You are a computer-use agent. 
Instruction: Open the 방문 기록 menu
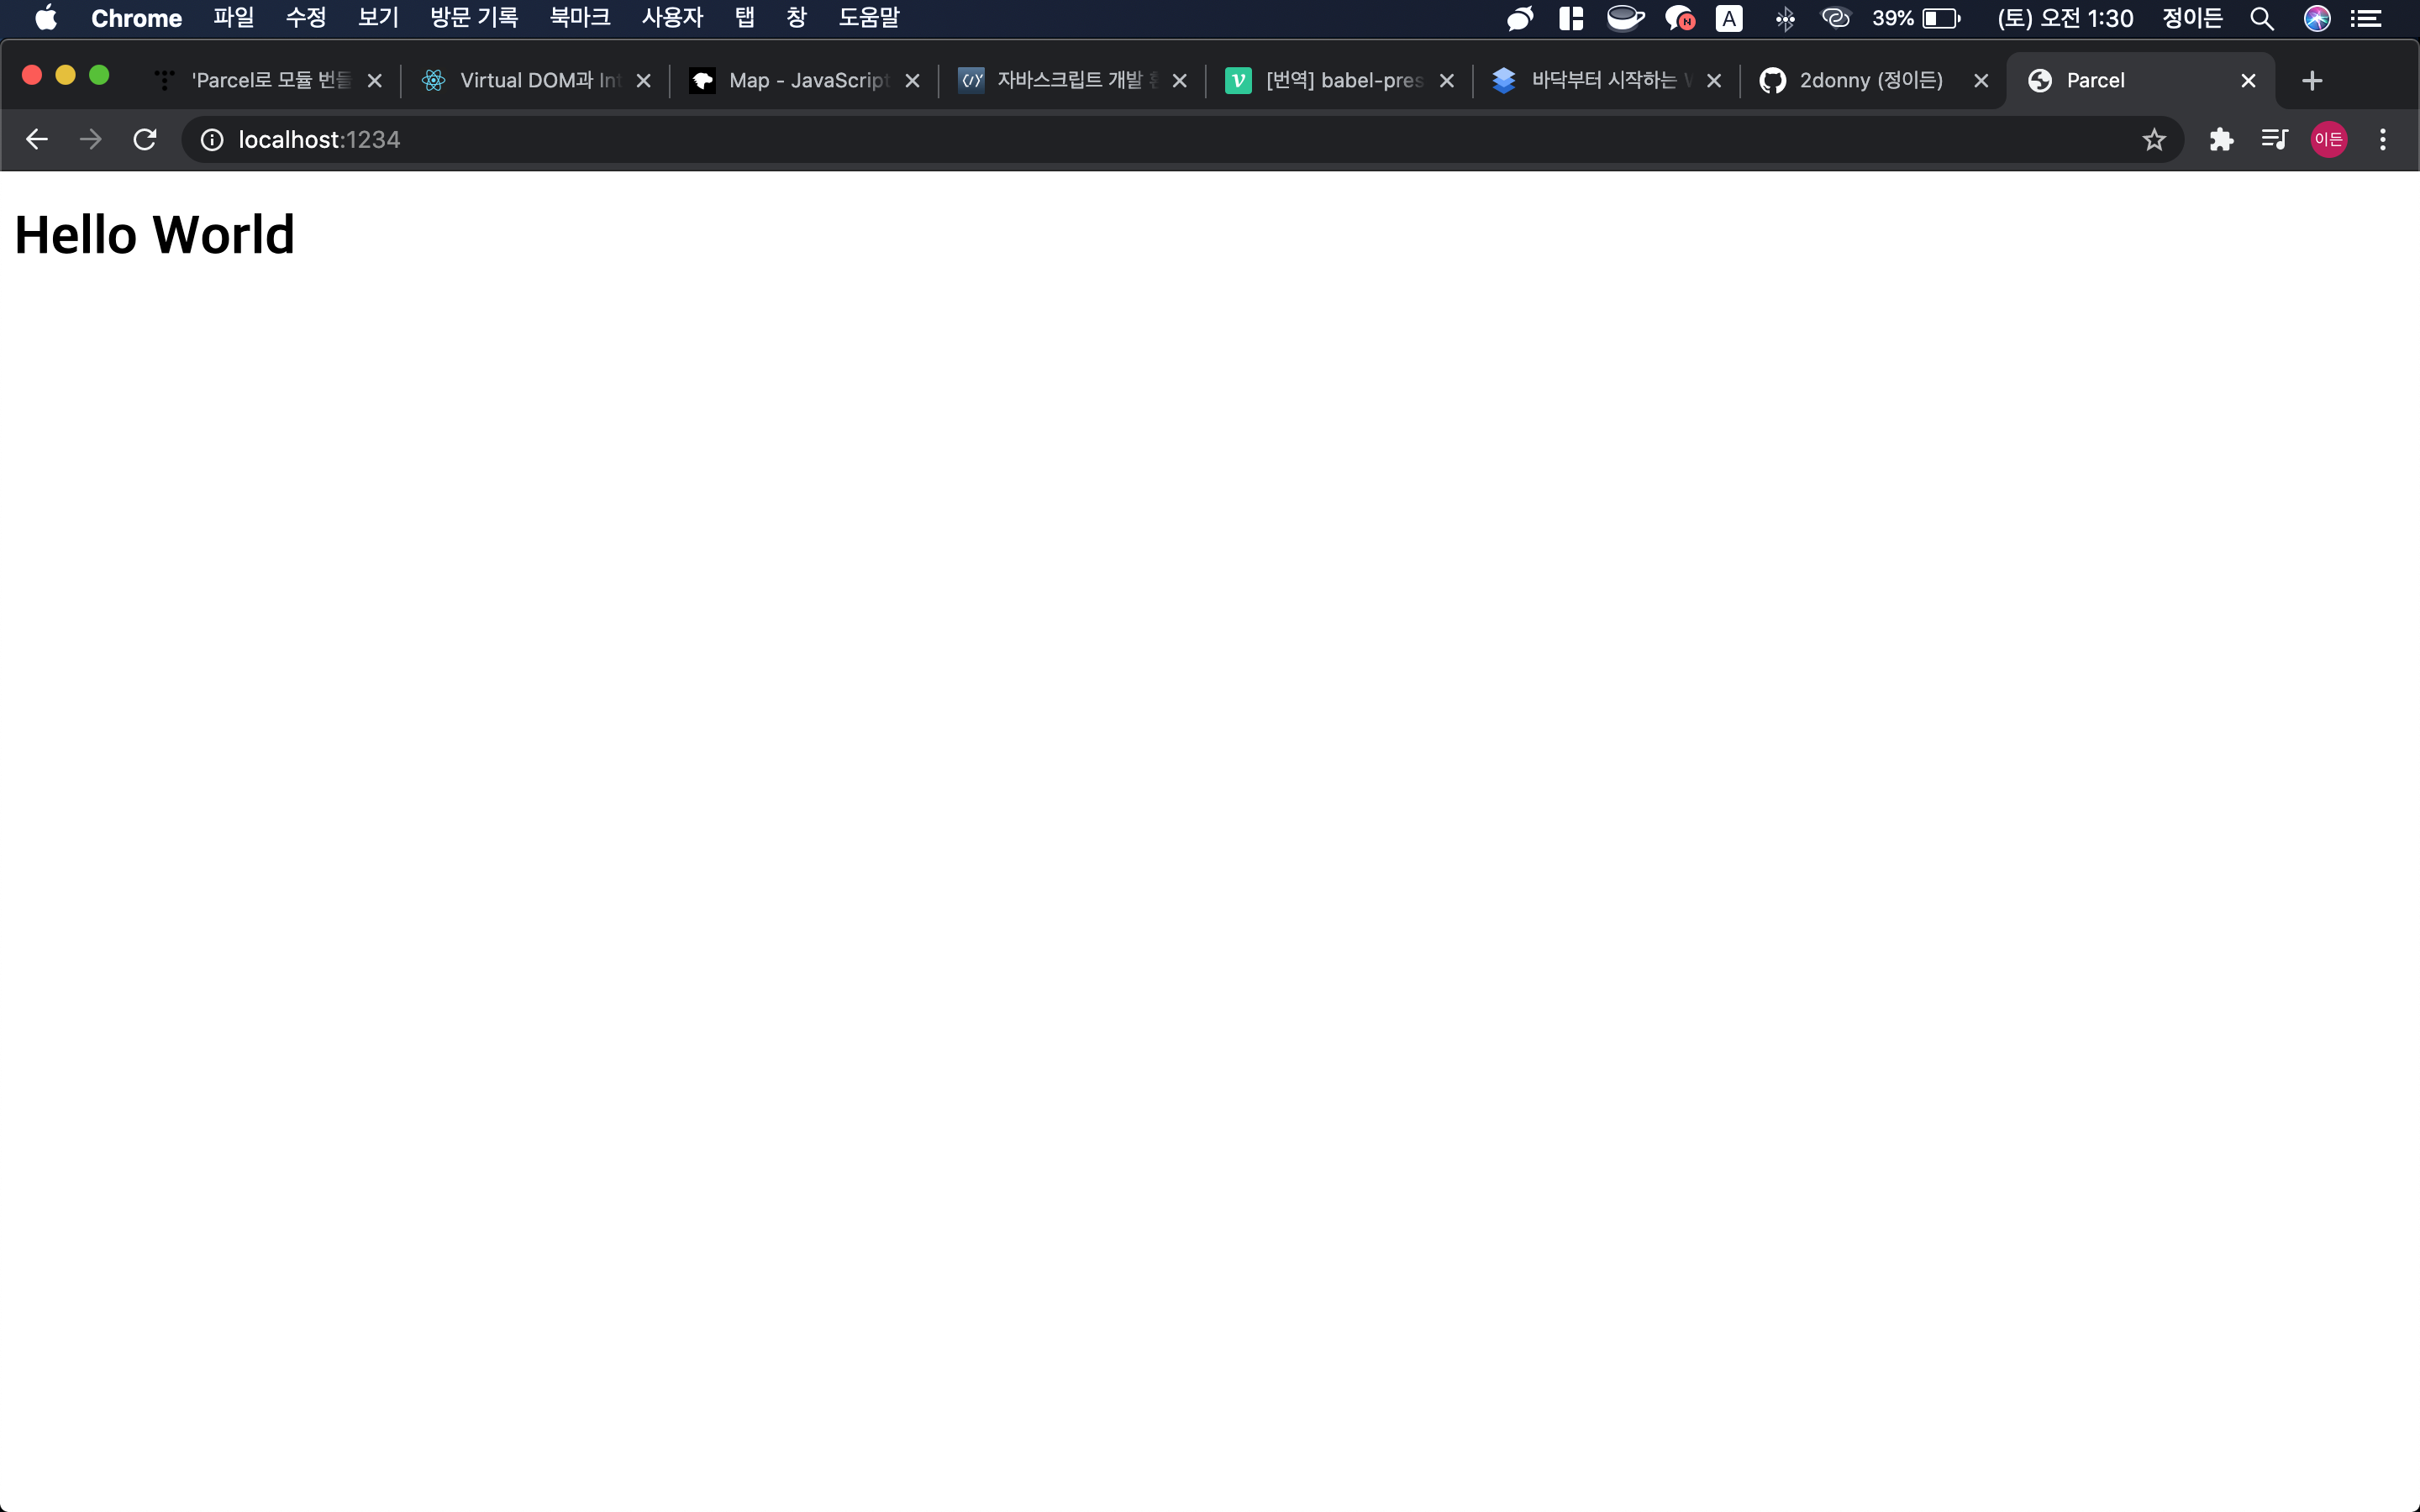(x=474, y=18)
